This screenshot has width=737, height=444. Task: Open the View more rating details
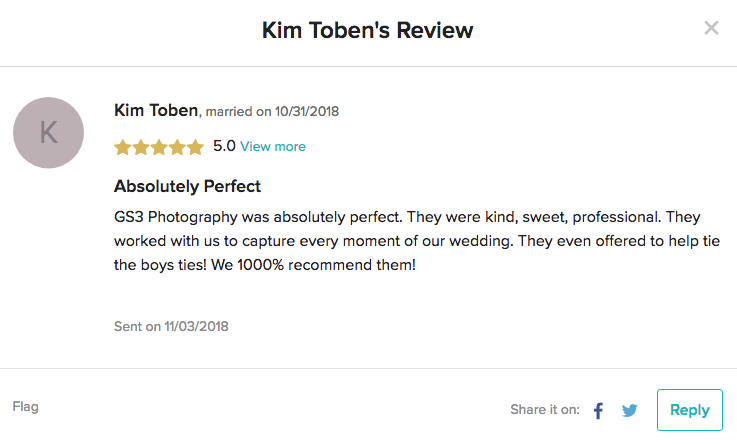tap(273, 147)
